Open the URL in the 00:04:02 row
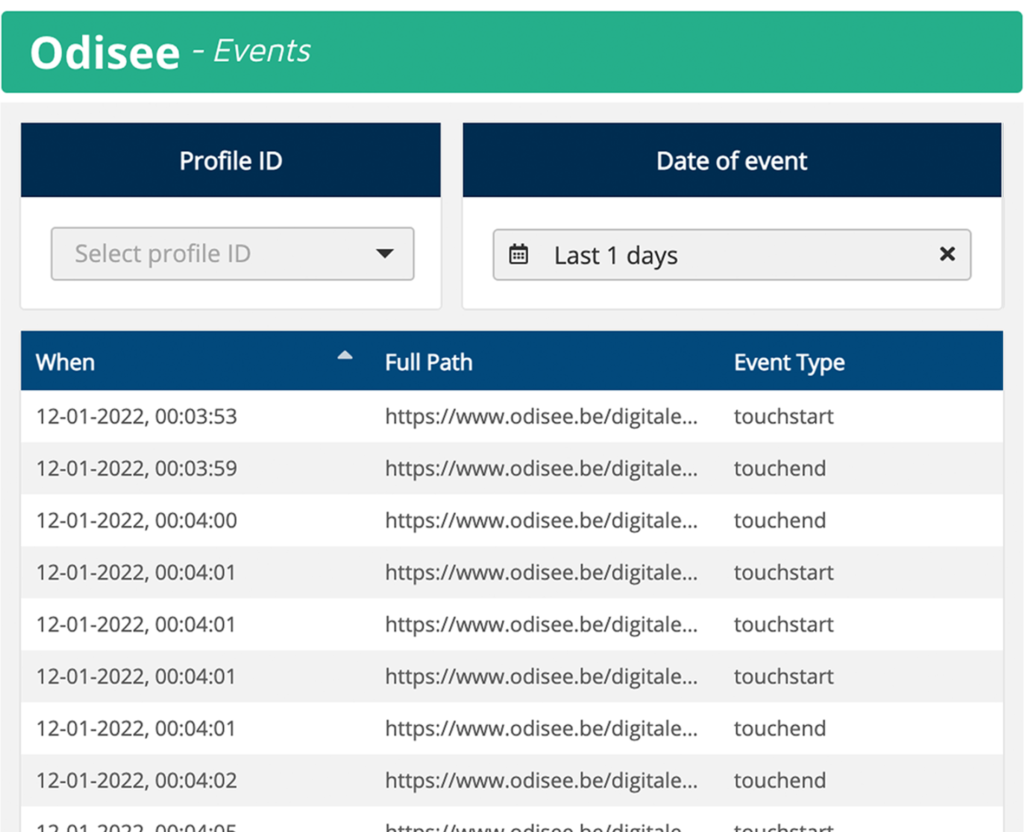Image resolution: width=1024 pixels, height=832 pixels. (x=541, y=780)
